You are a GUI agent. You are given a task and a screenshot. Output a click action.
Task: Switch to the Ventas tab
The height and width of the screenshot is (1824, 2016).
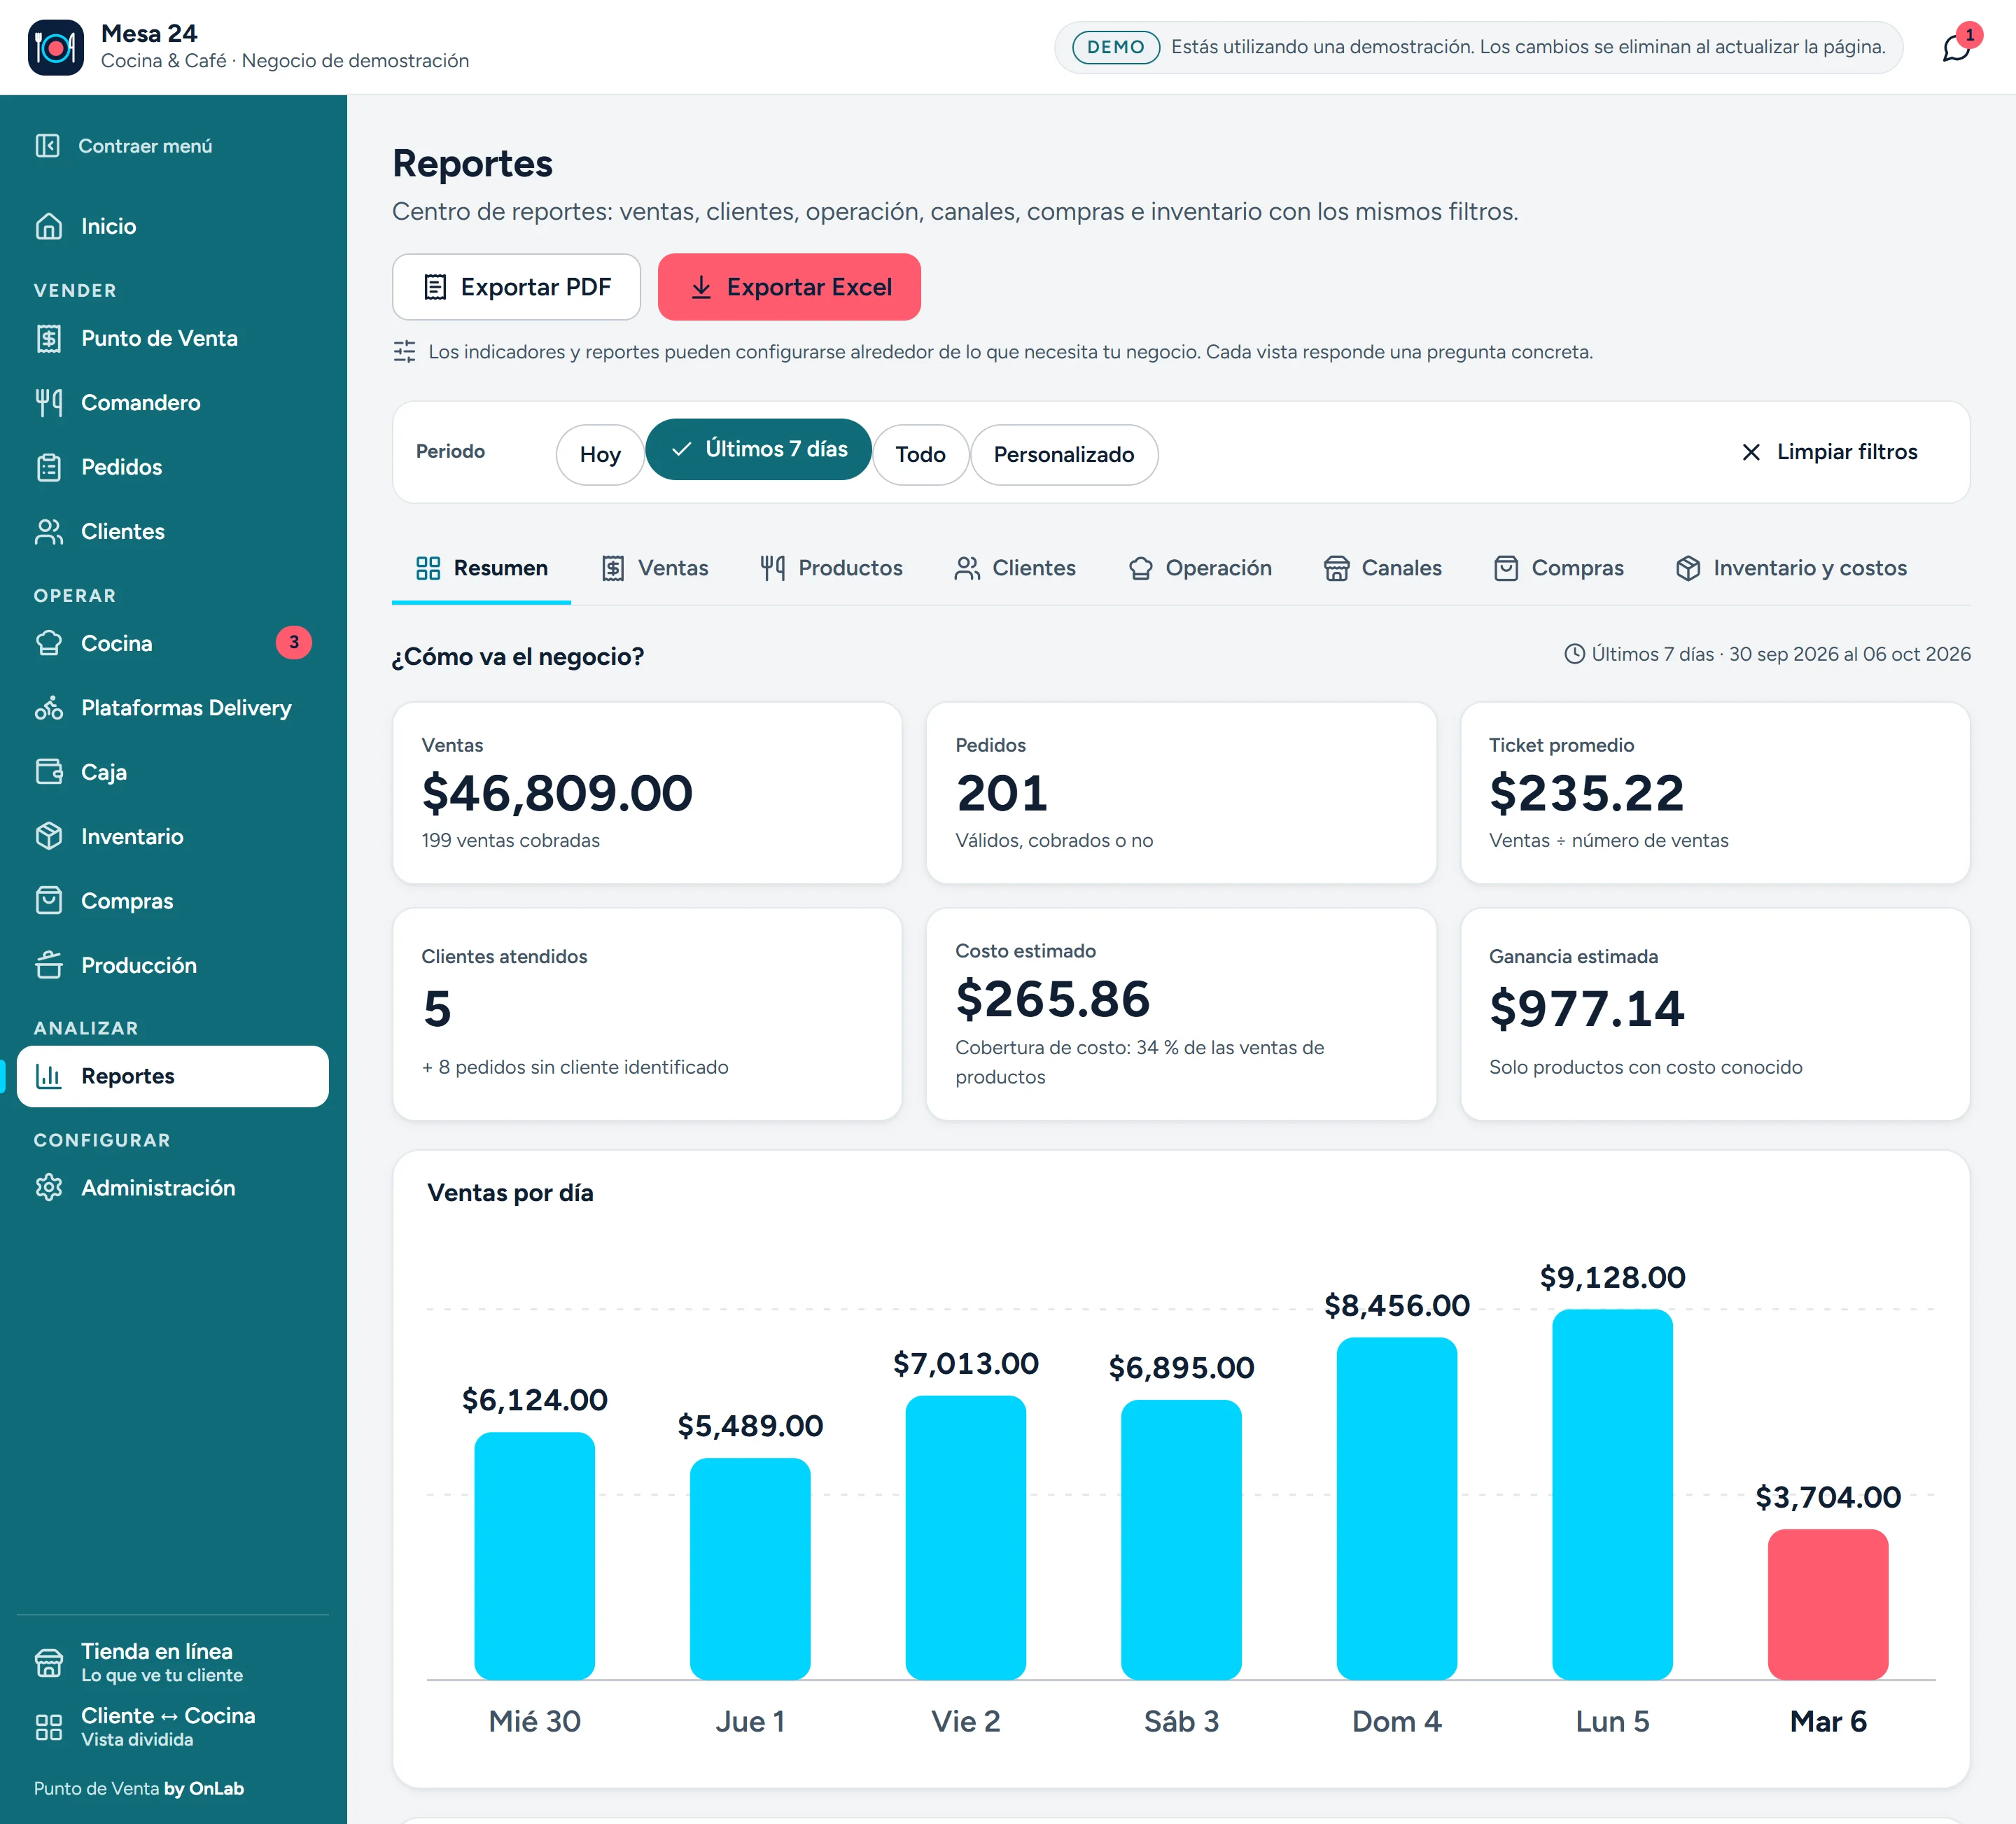[655, 568]
